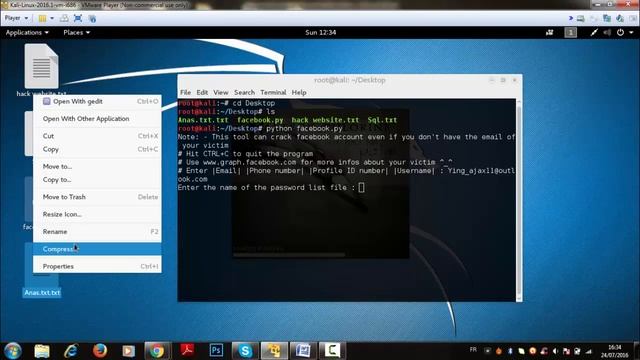
Task: Click the VMware hard disk device icon
Action: (580, 18)
